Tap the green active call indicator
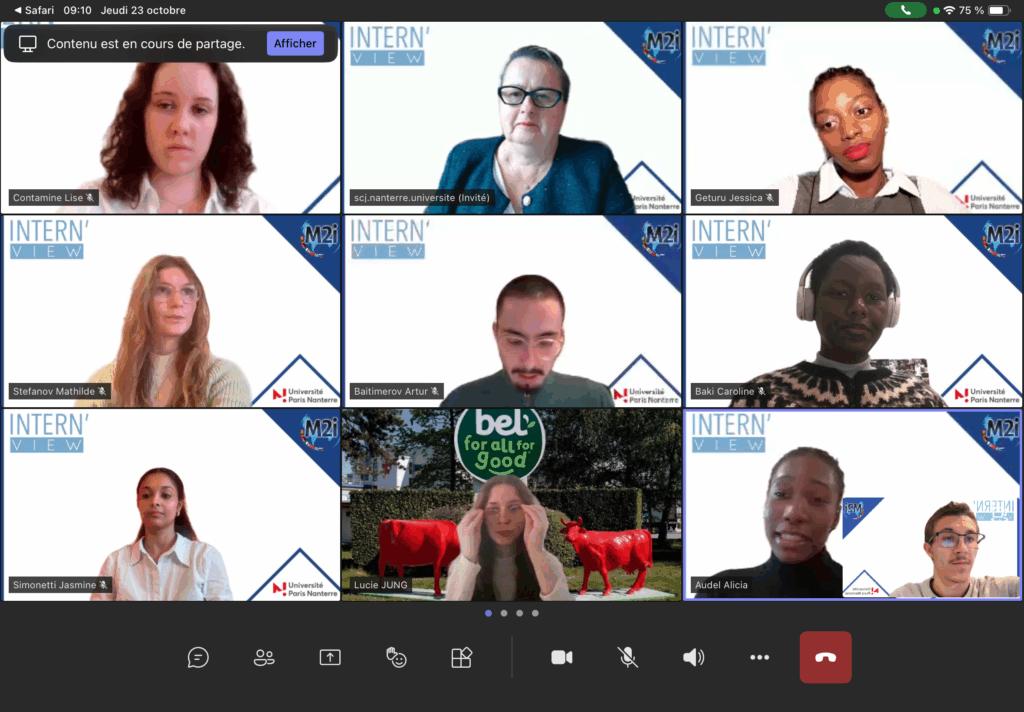The height and width of the screenshot is (712, 1024). point(905,10)
